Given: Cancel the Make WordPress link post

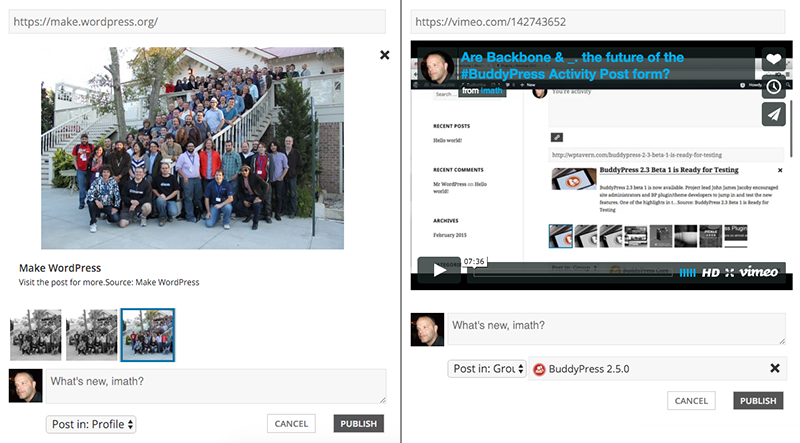Looking at the screenshot, I should tap(291, 424).
